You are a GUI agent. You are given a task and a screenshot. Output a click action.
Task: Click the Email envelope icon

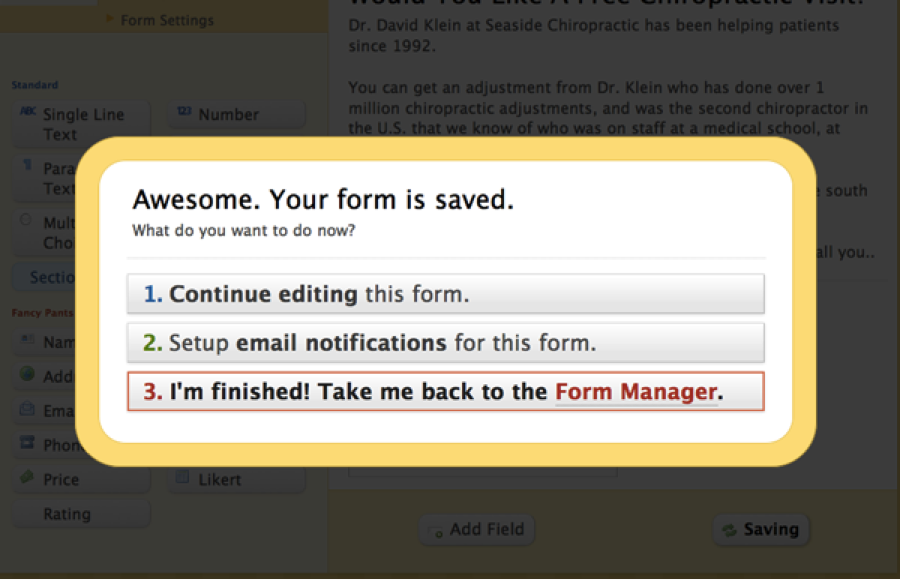pyautogui.click(x=28, y=410)
